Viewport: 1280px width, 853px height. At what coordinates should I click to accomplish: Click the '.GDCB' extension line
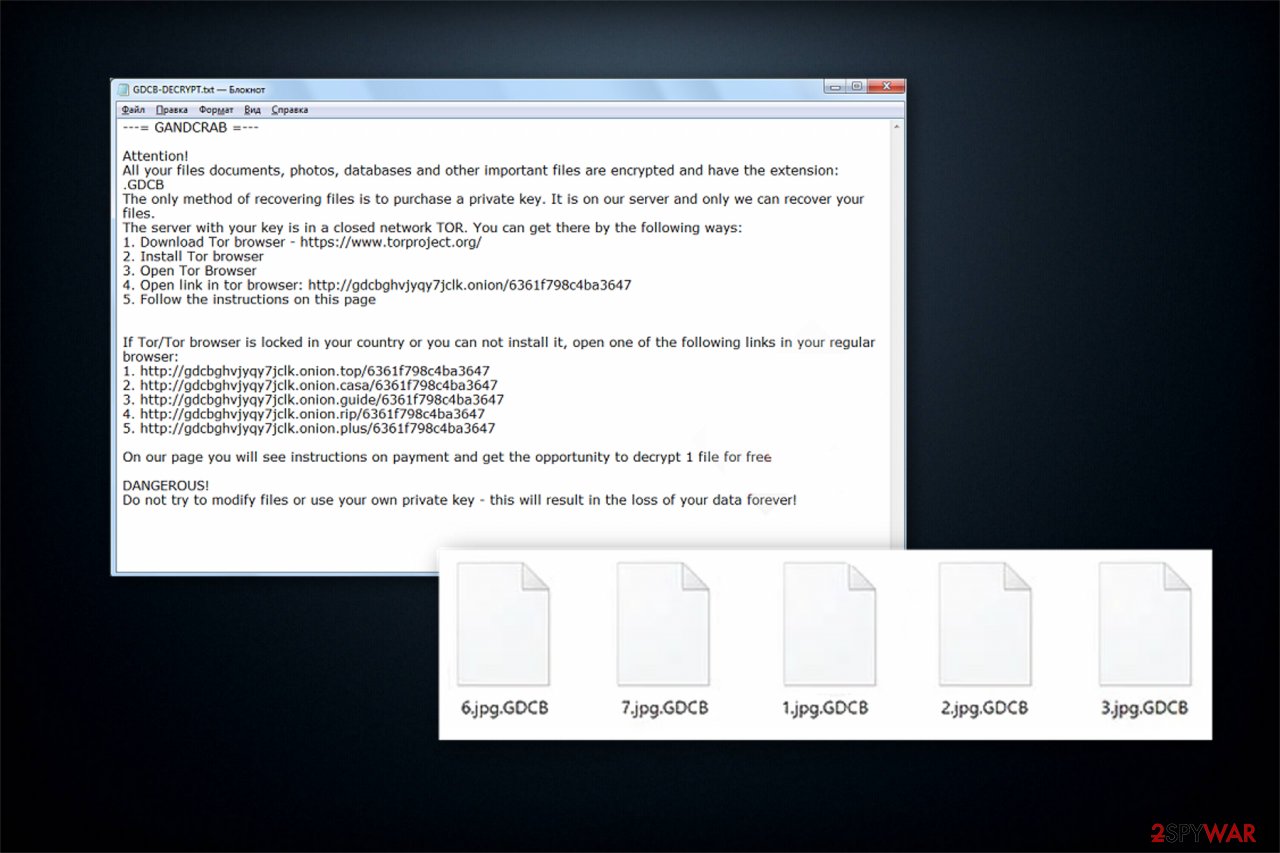(143, 185)
